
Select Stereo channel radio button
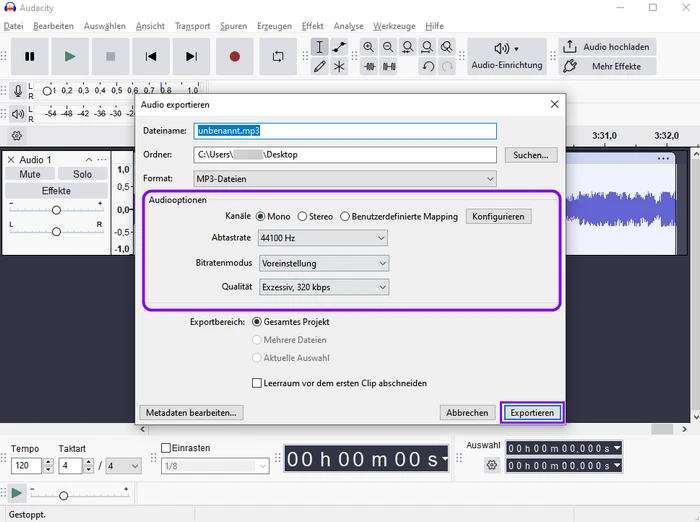click(x=302, y=217)
